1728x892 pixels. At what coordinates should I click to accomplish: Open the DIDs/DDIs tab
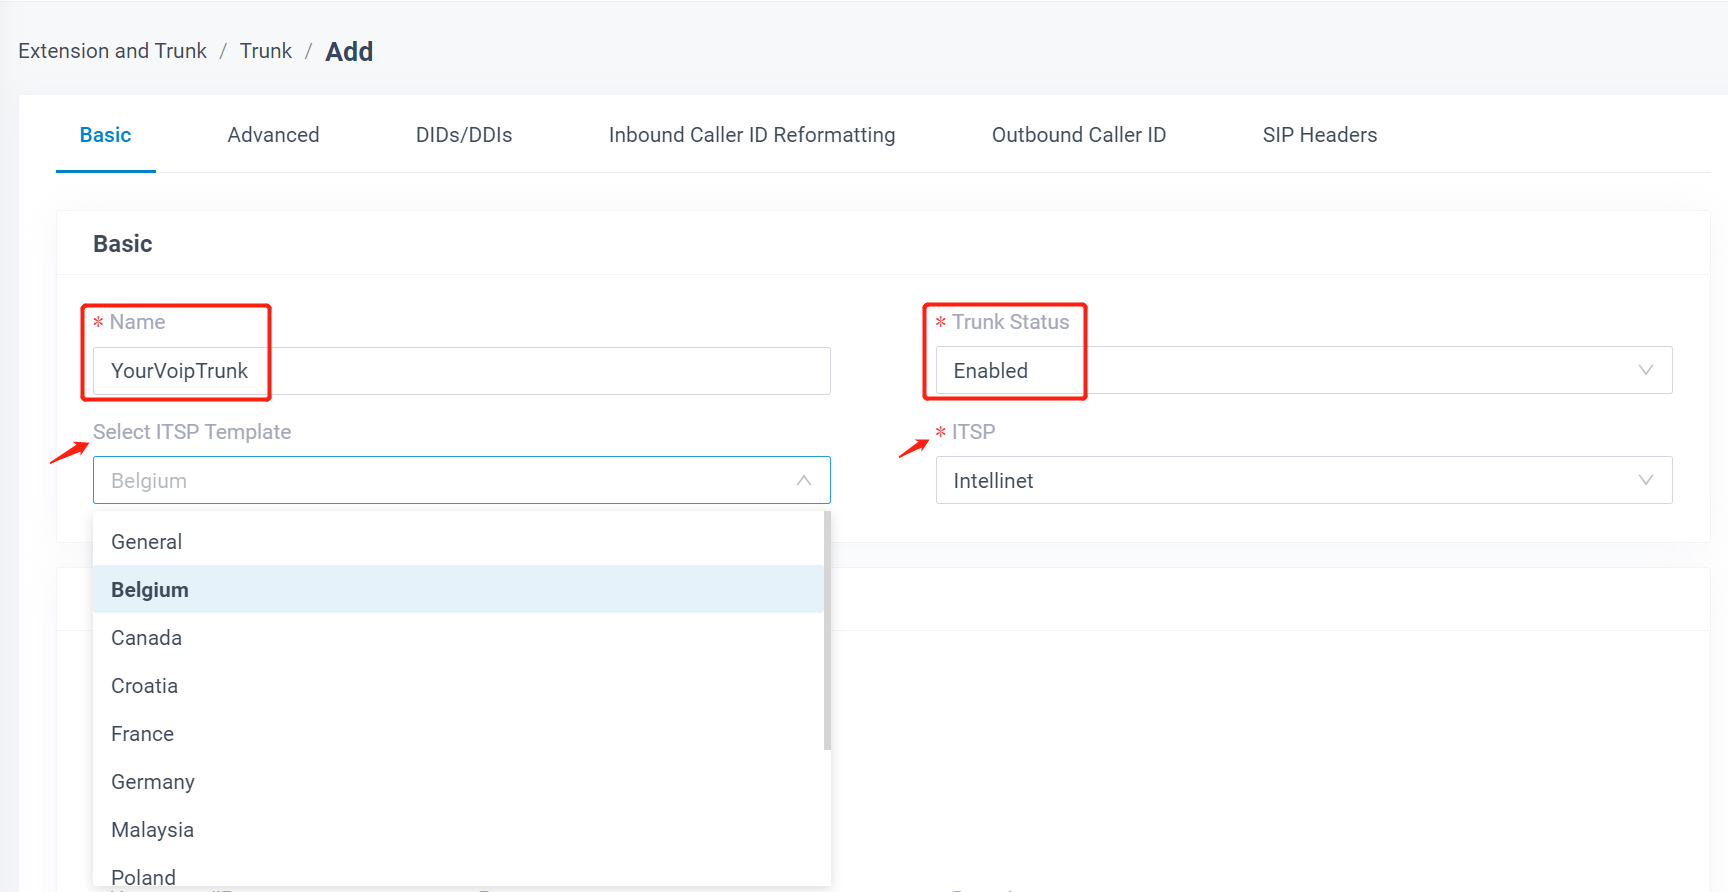(x=464, y=135)
